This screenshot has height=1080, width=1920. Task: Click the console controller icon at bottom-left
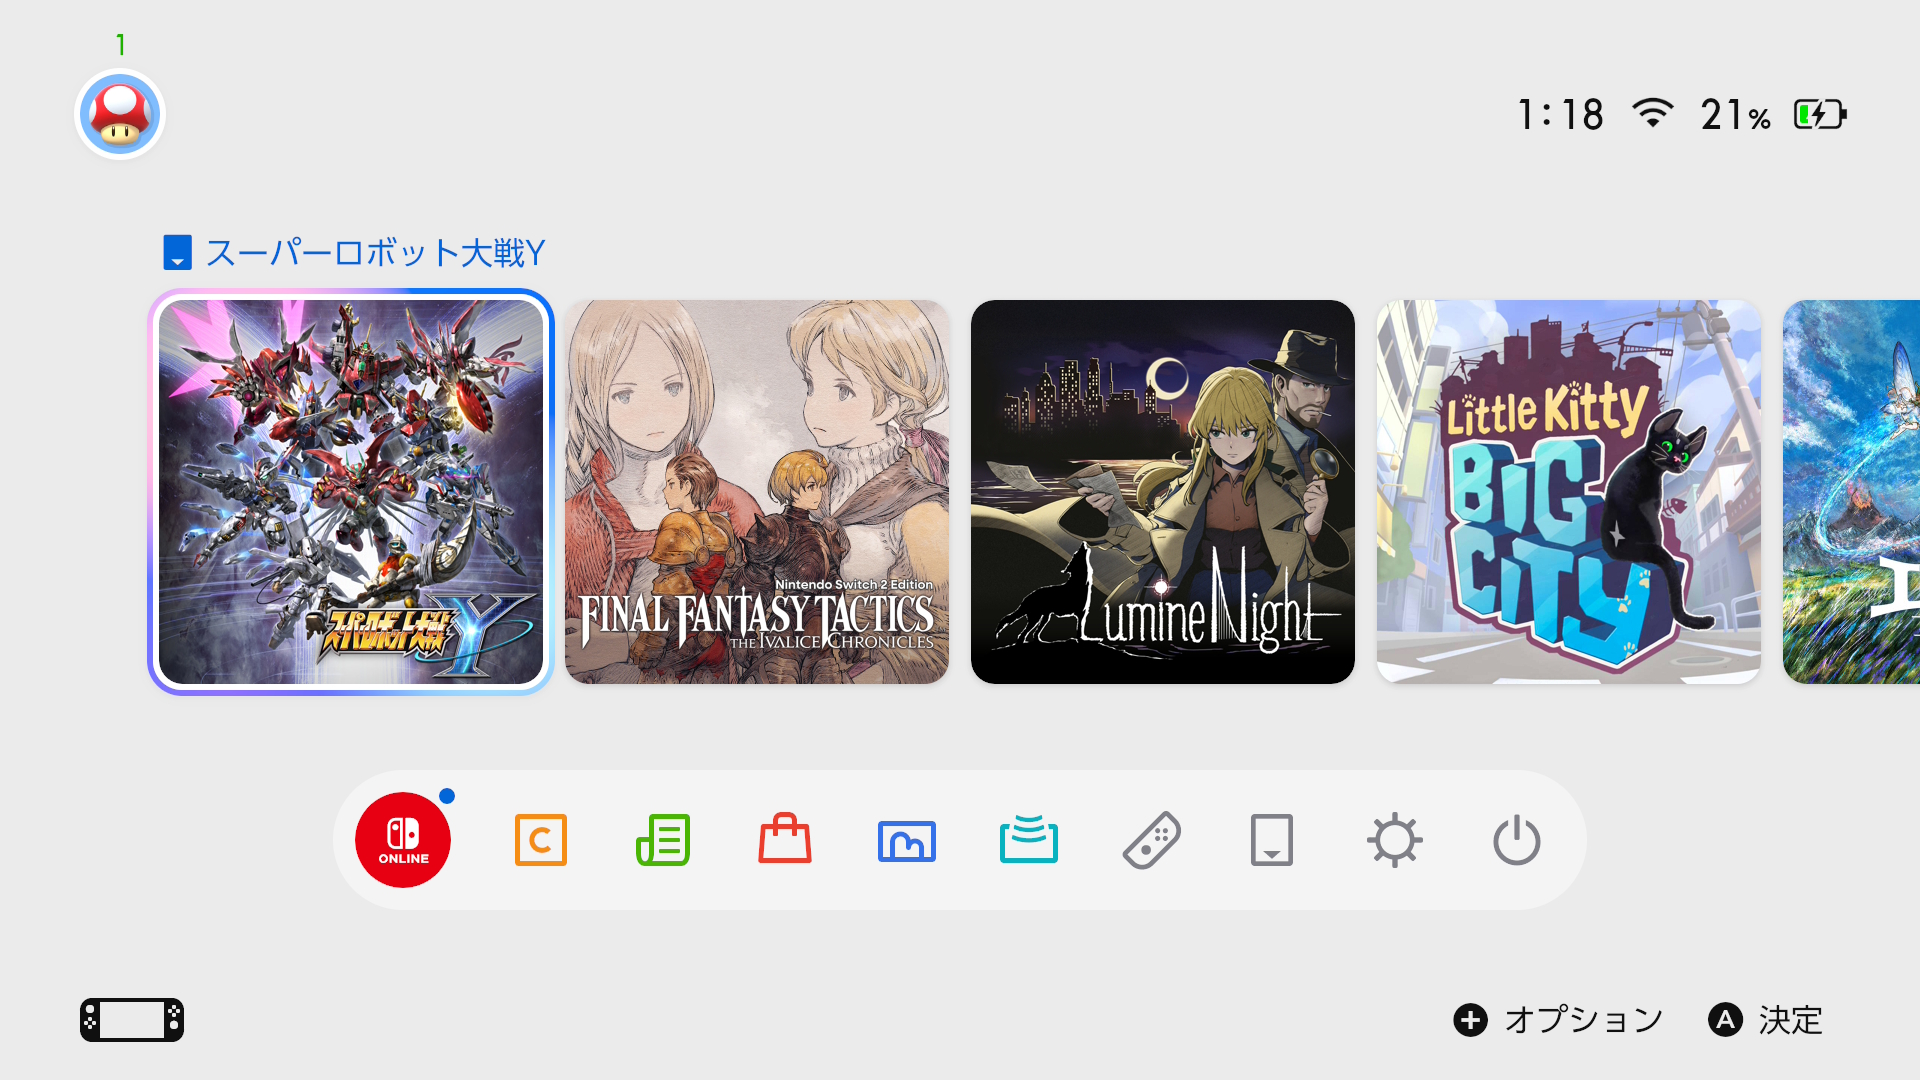[x=132, y=1020]
